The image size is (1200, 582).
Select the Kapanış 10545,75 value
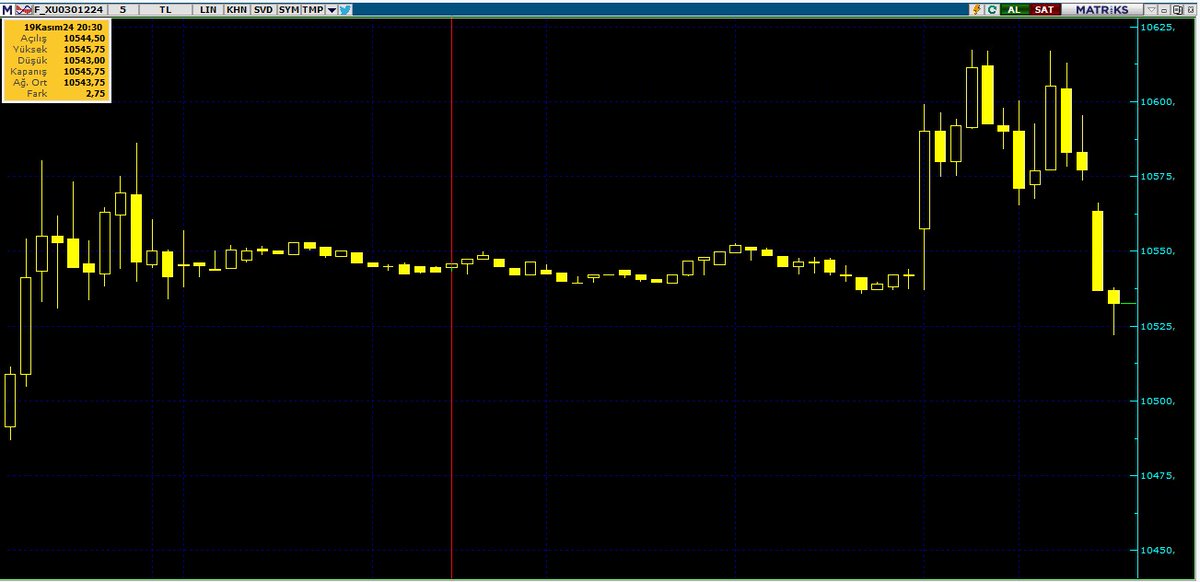83,72
